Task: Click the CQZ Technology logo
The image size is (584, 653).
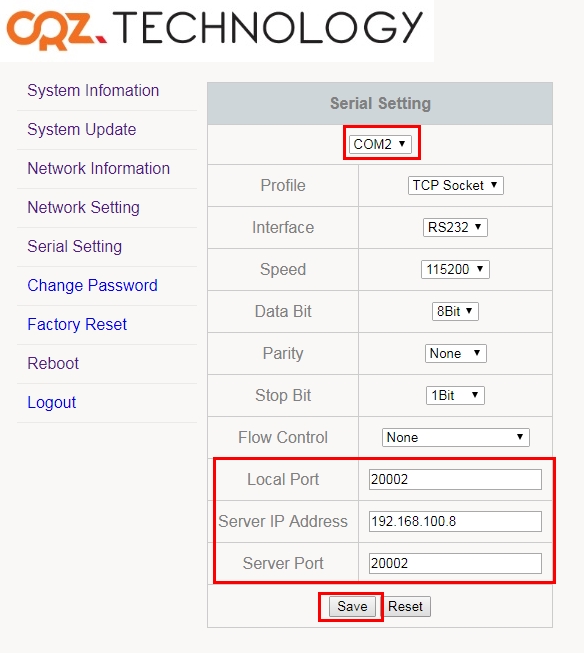Action: 215,28
